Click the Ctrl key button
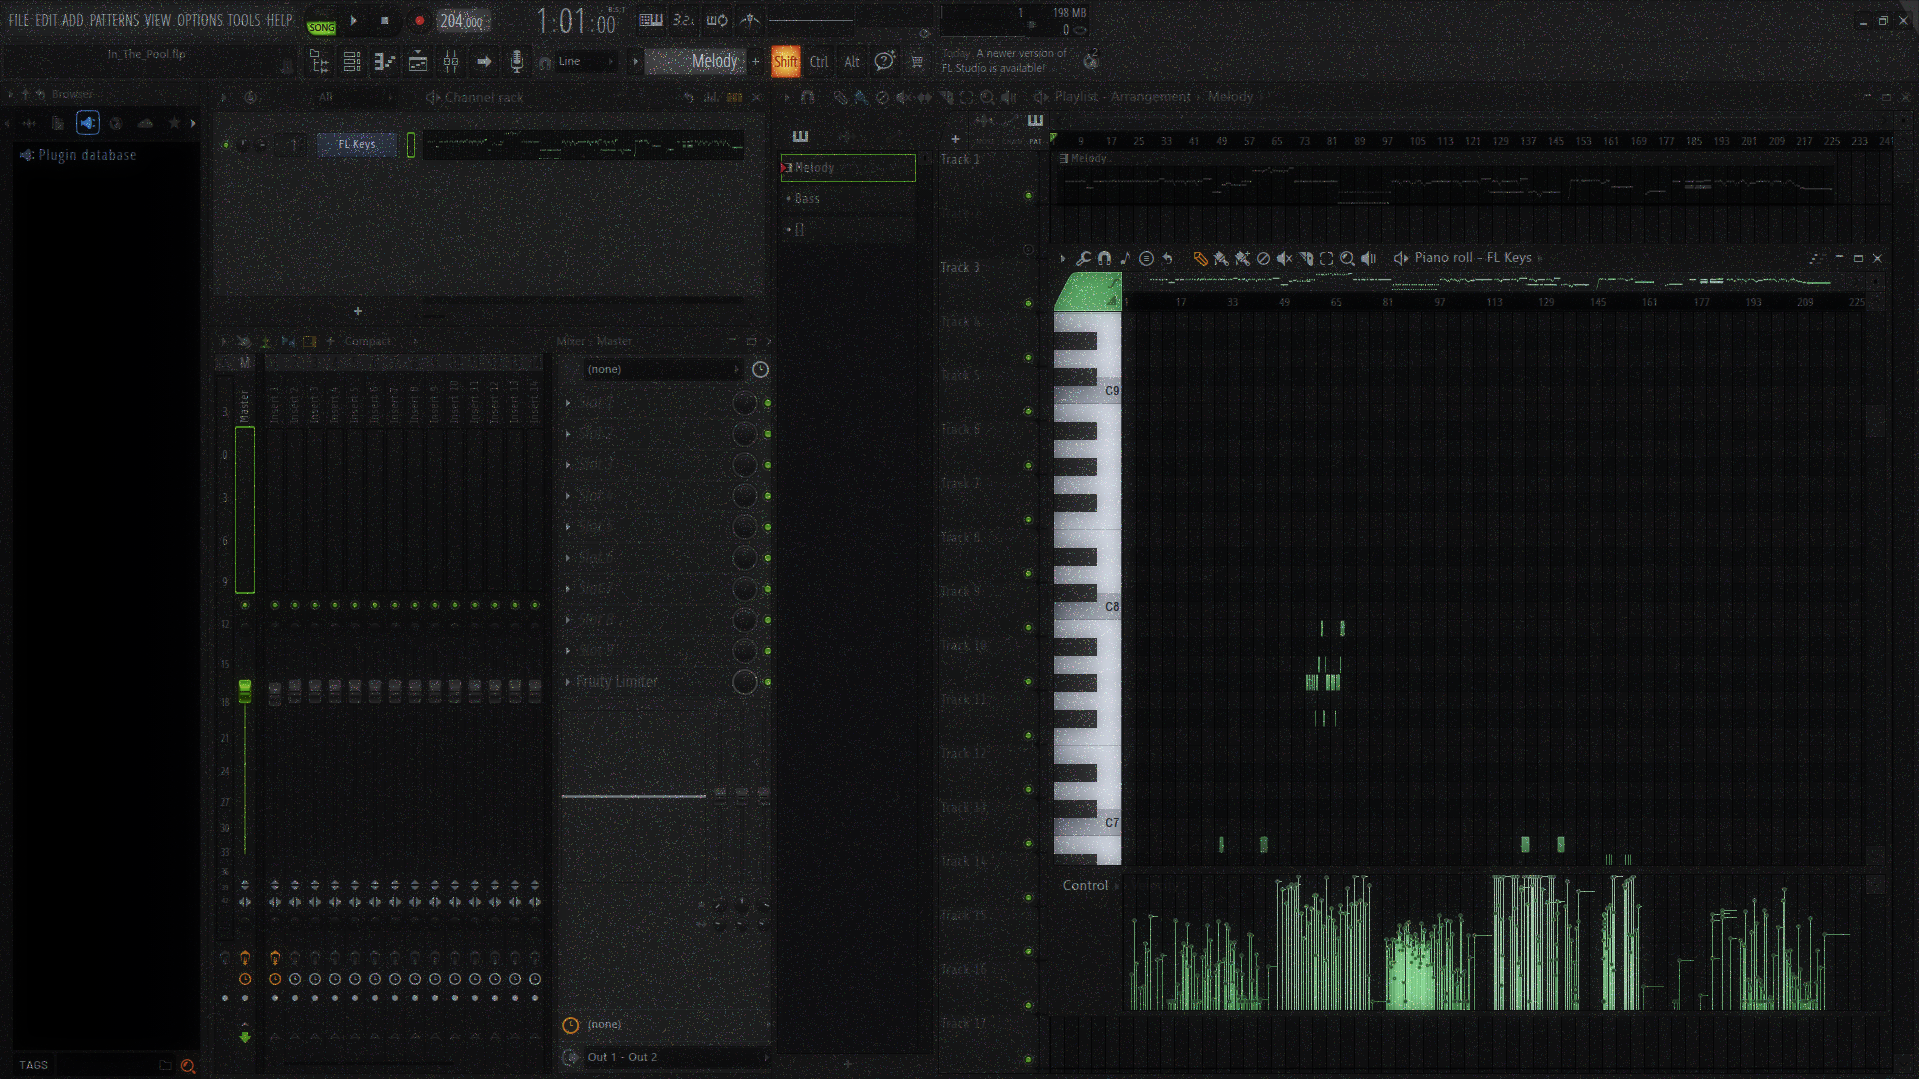The image size is (1919, 1079). pyautogui.click(x=819, y=62)
